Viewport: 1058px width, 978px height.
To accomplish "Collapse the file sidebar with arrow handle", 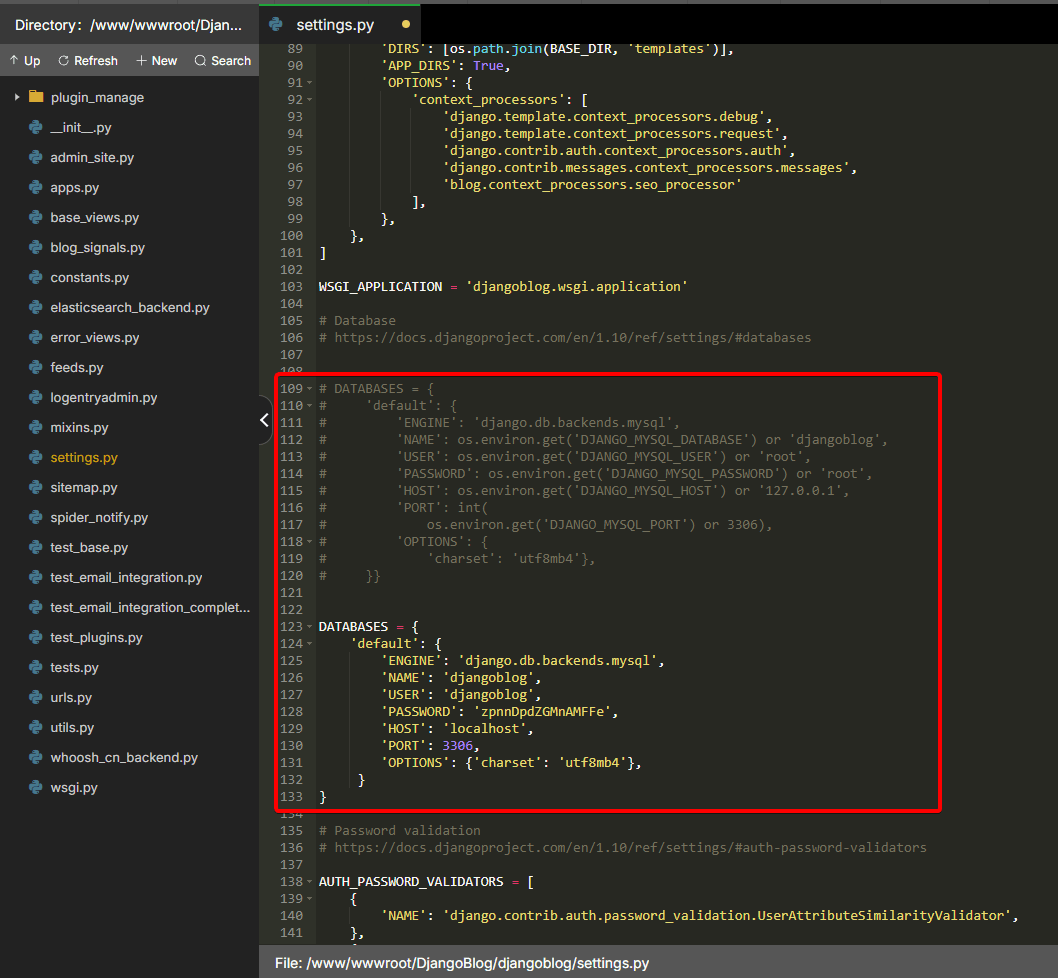I will click(264, 420).
